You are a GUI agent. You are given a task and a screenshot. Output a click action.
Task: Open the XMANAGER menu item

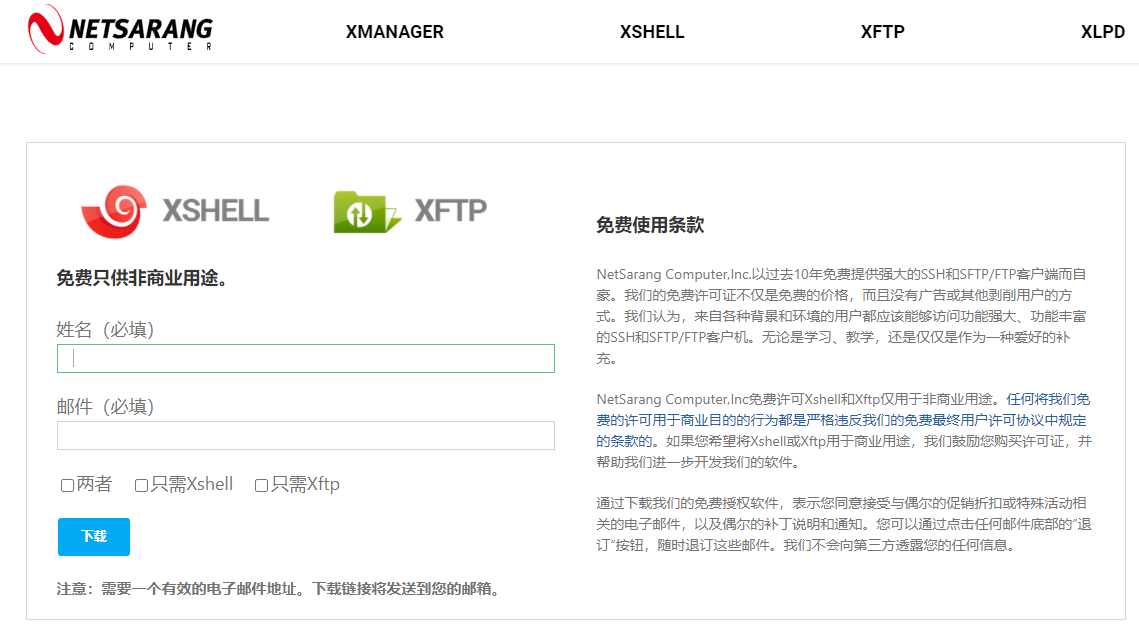click(x=394, y=32)
